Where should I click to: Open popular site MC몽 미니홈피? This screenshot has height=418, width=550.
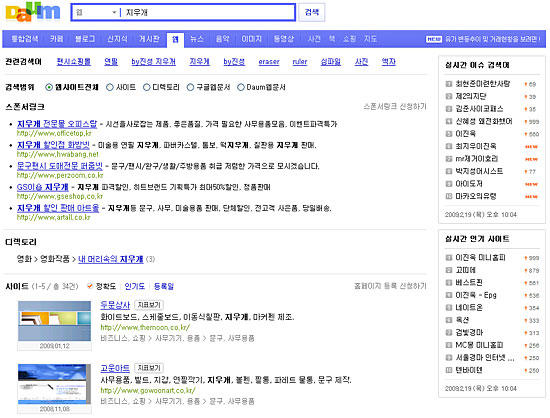tap(479, 345)
